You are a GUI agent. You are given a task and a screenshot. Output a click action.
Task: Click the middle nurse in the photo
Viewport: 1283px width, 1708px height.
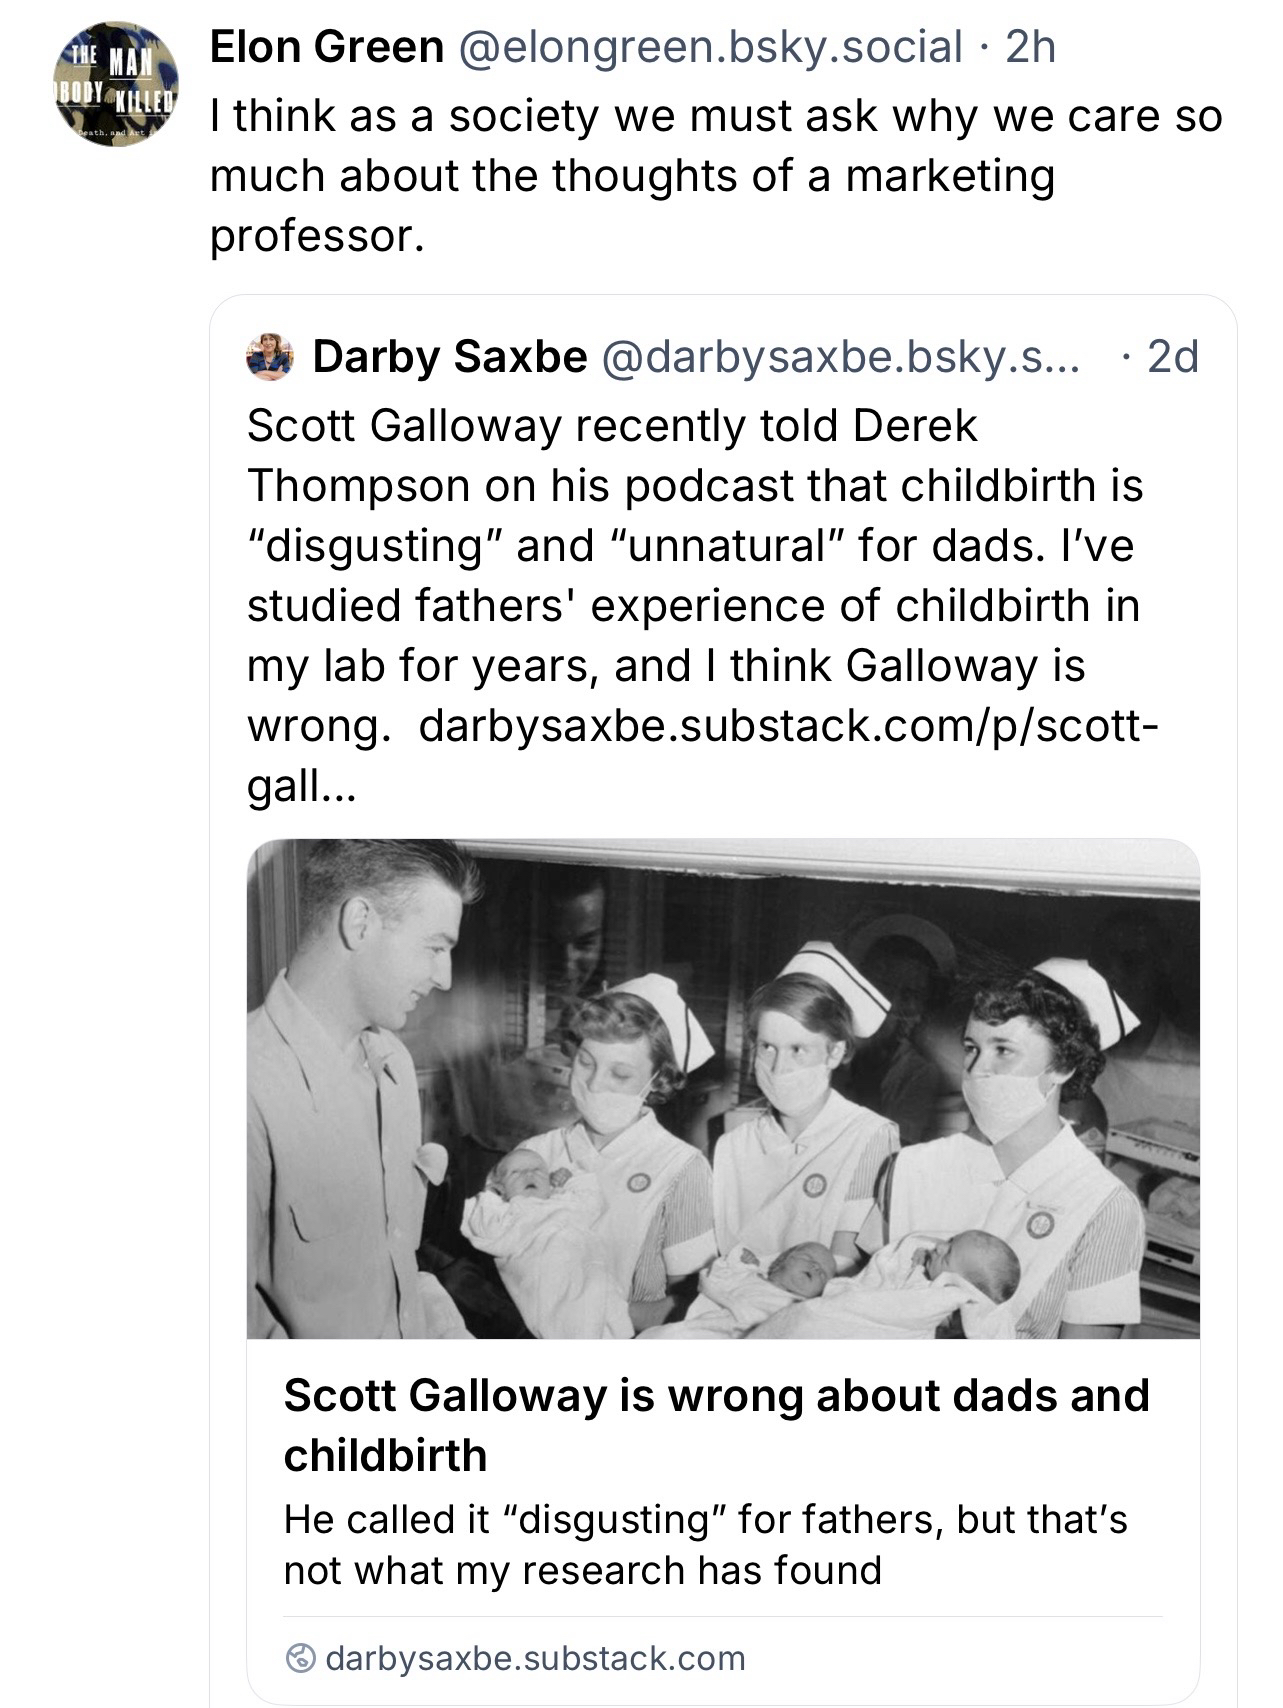pos(800,1120)
